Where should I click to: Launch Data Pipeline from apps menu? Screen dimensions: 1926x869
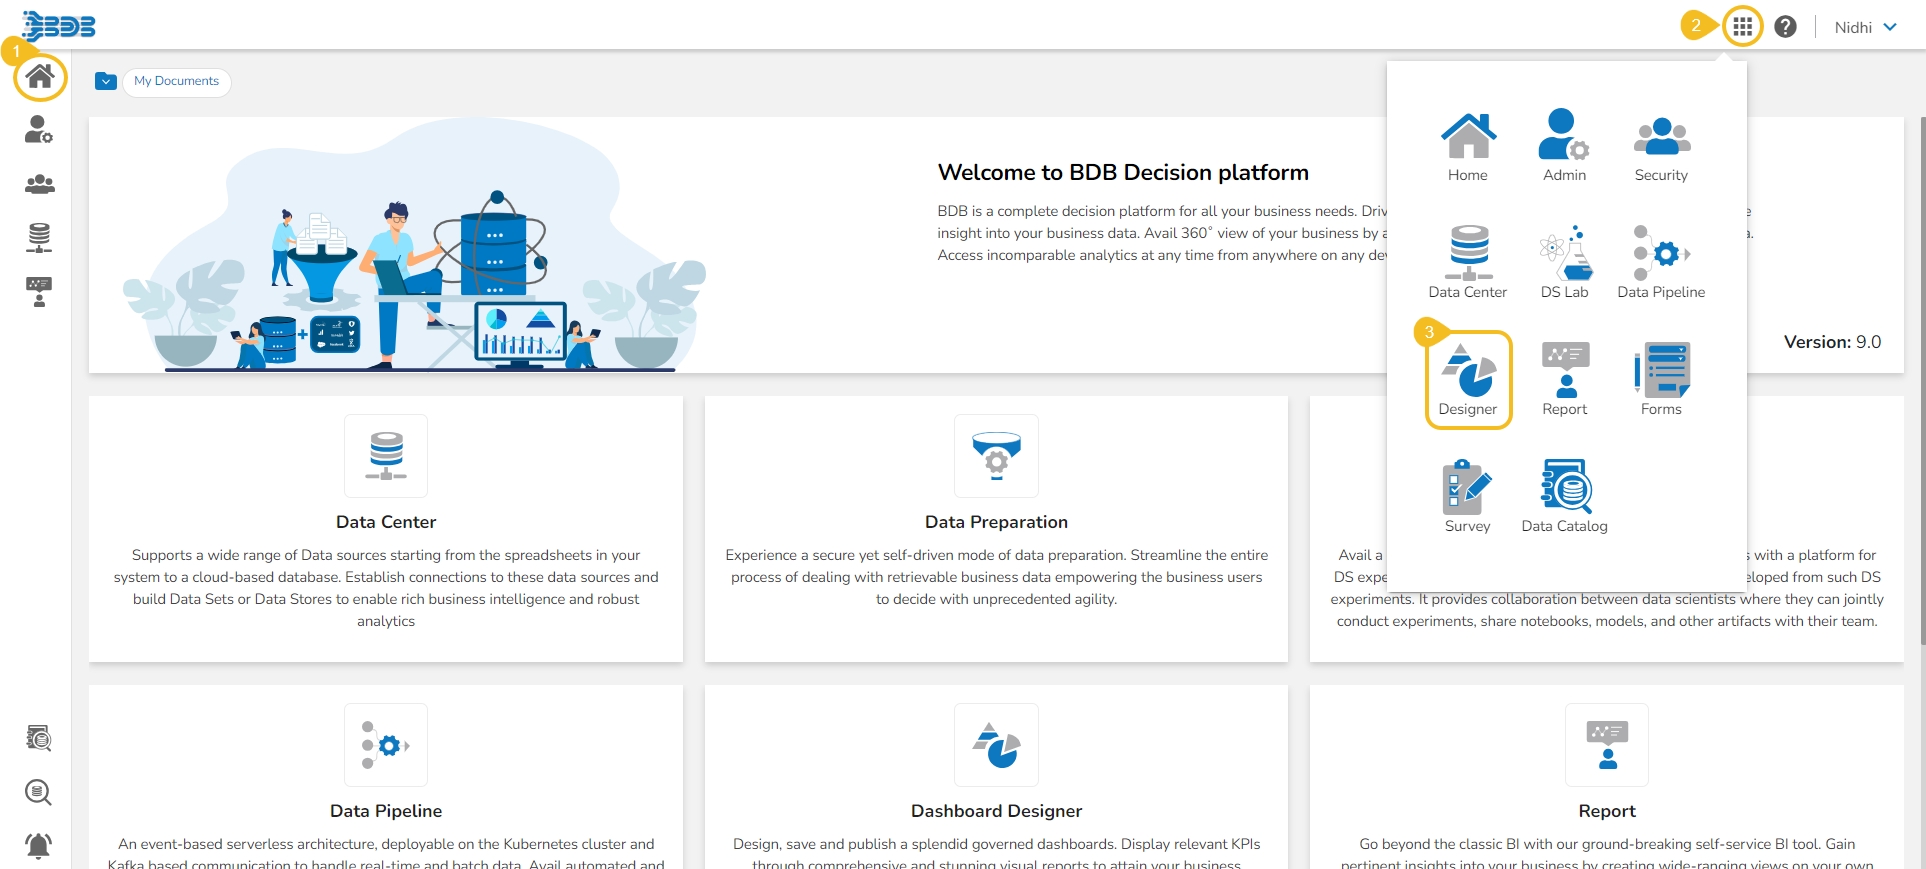[x=1660, y=262]
